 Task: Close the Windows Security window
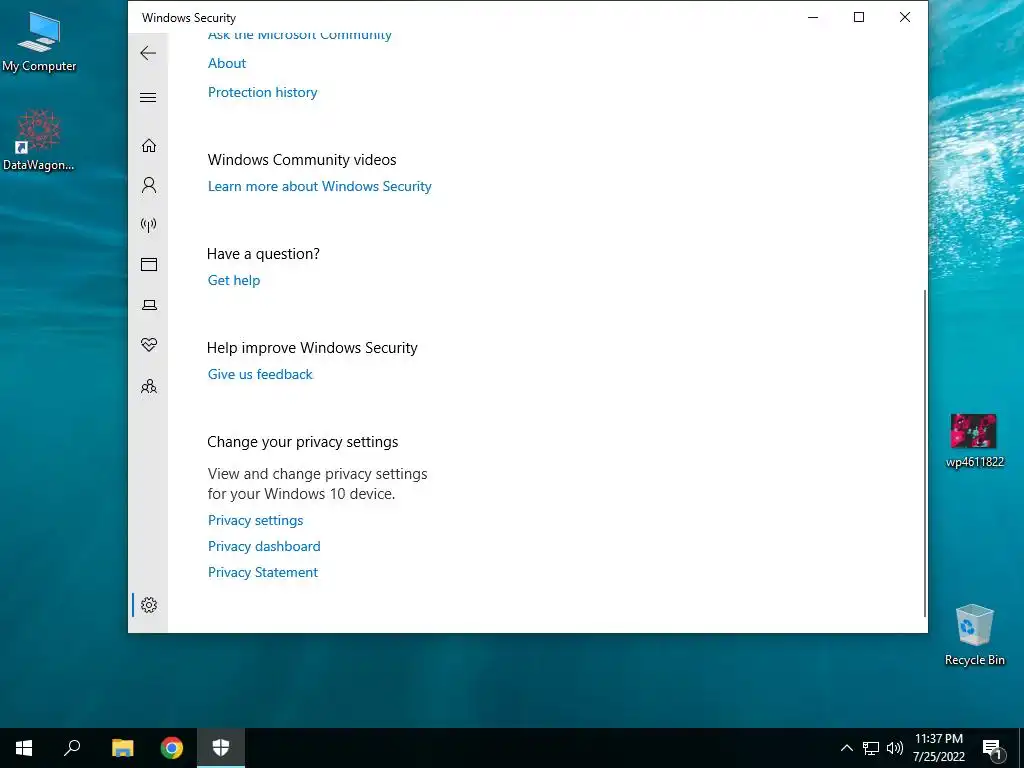coord(904,18)
